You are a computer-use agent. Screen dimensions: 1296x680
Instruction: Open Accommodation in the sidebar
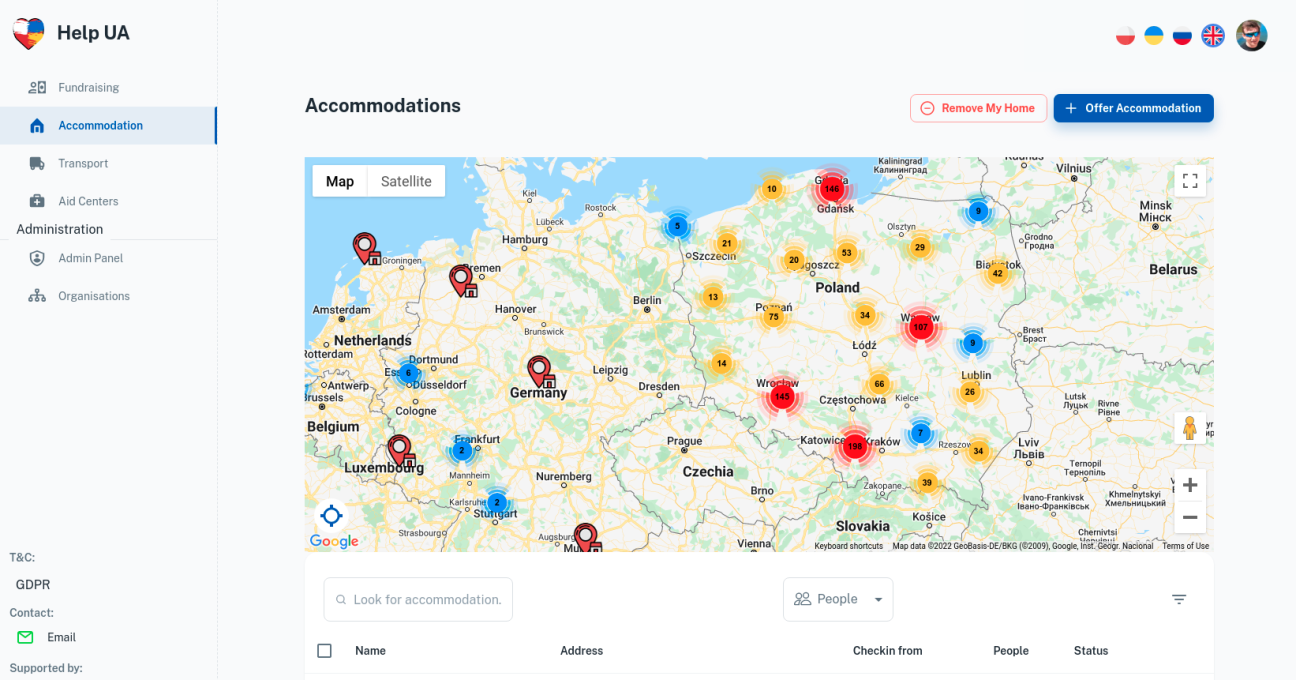pos(108,125)
